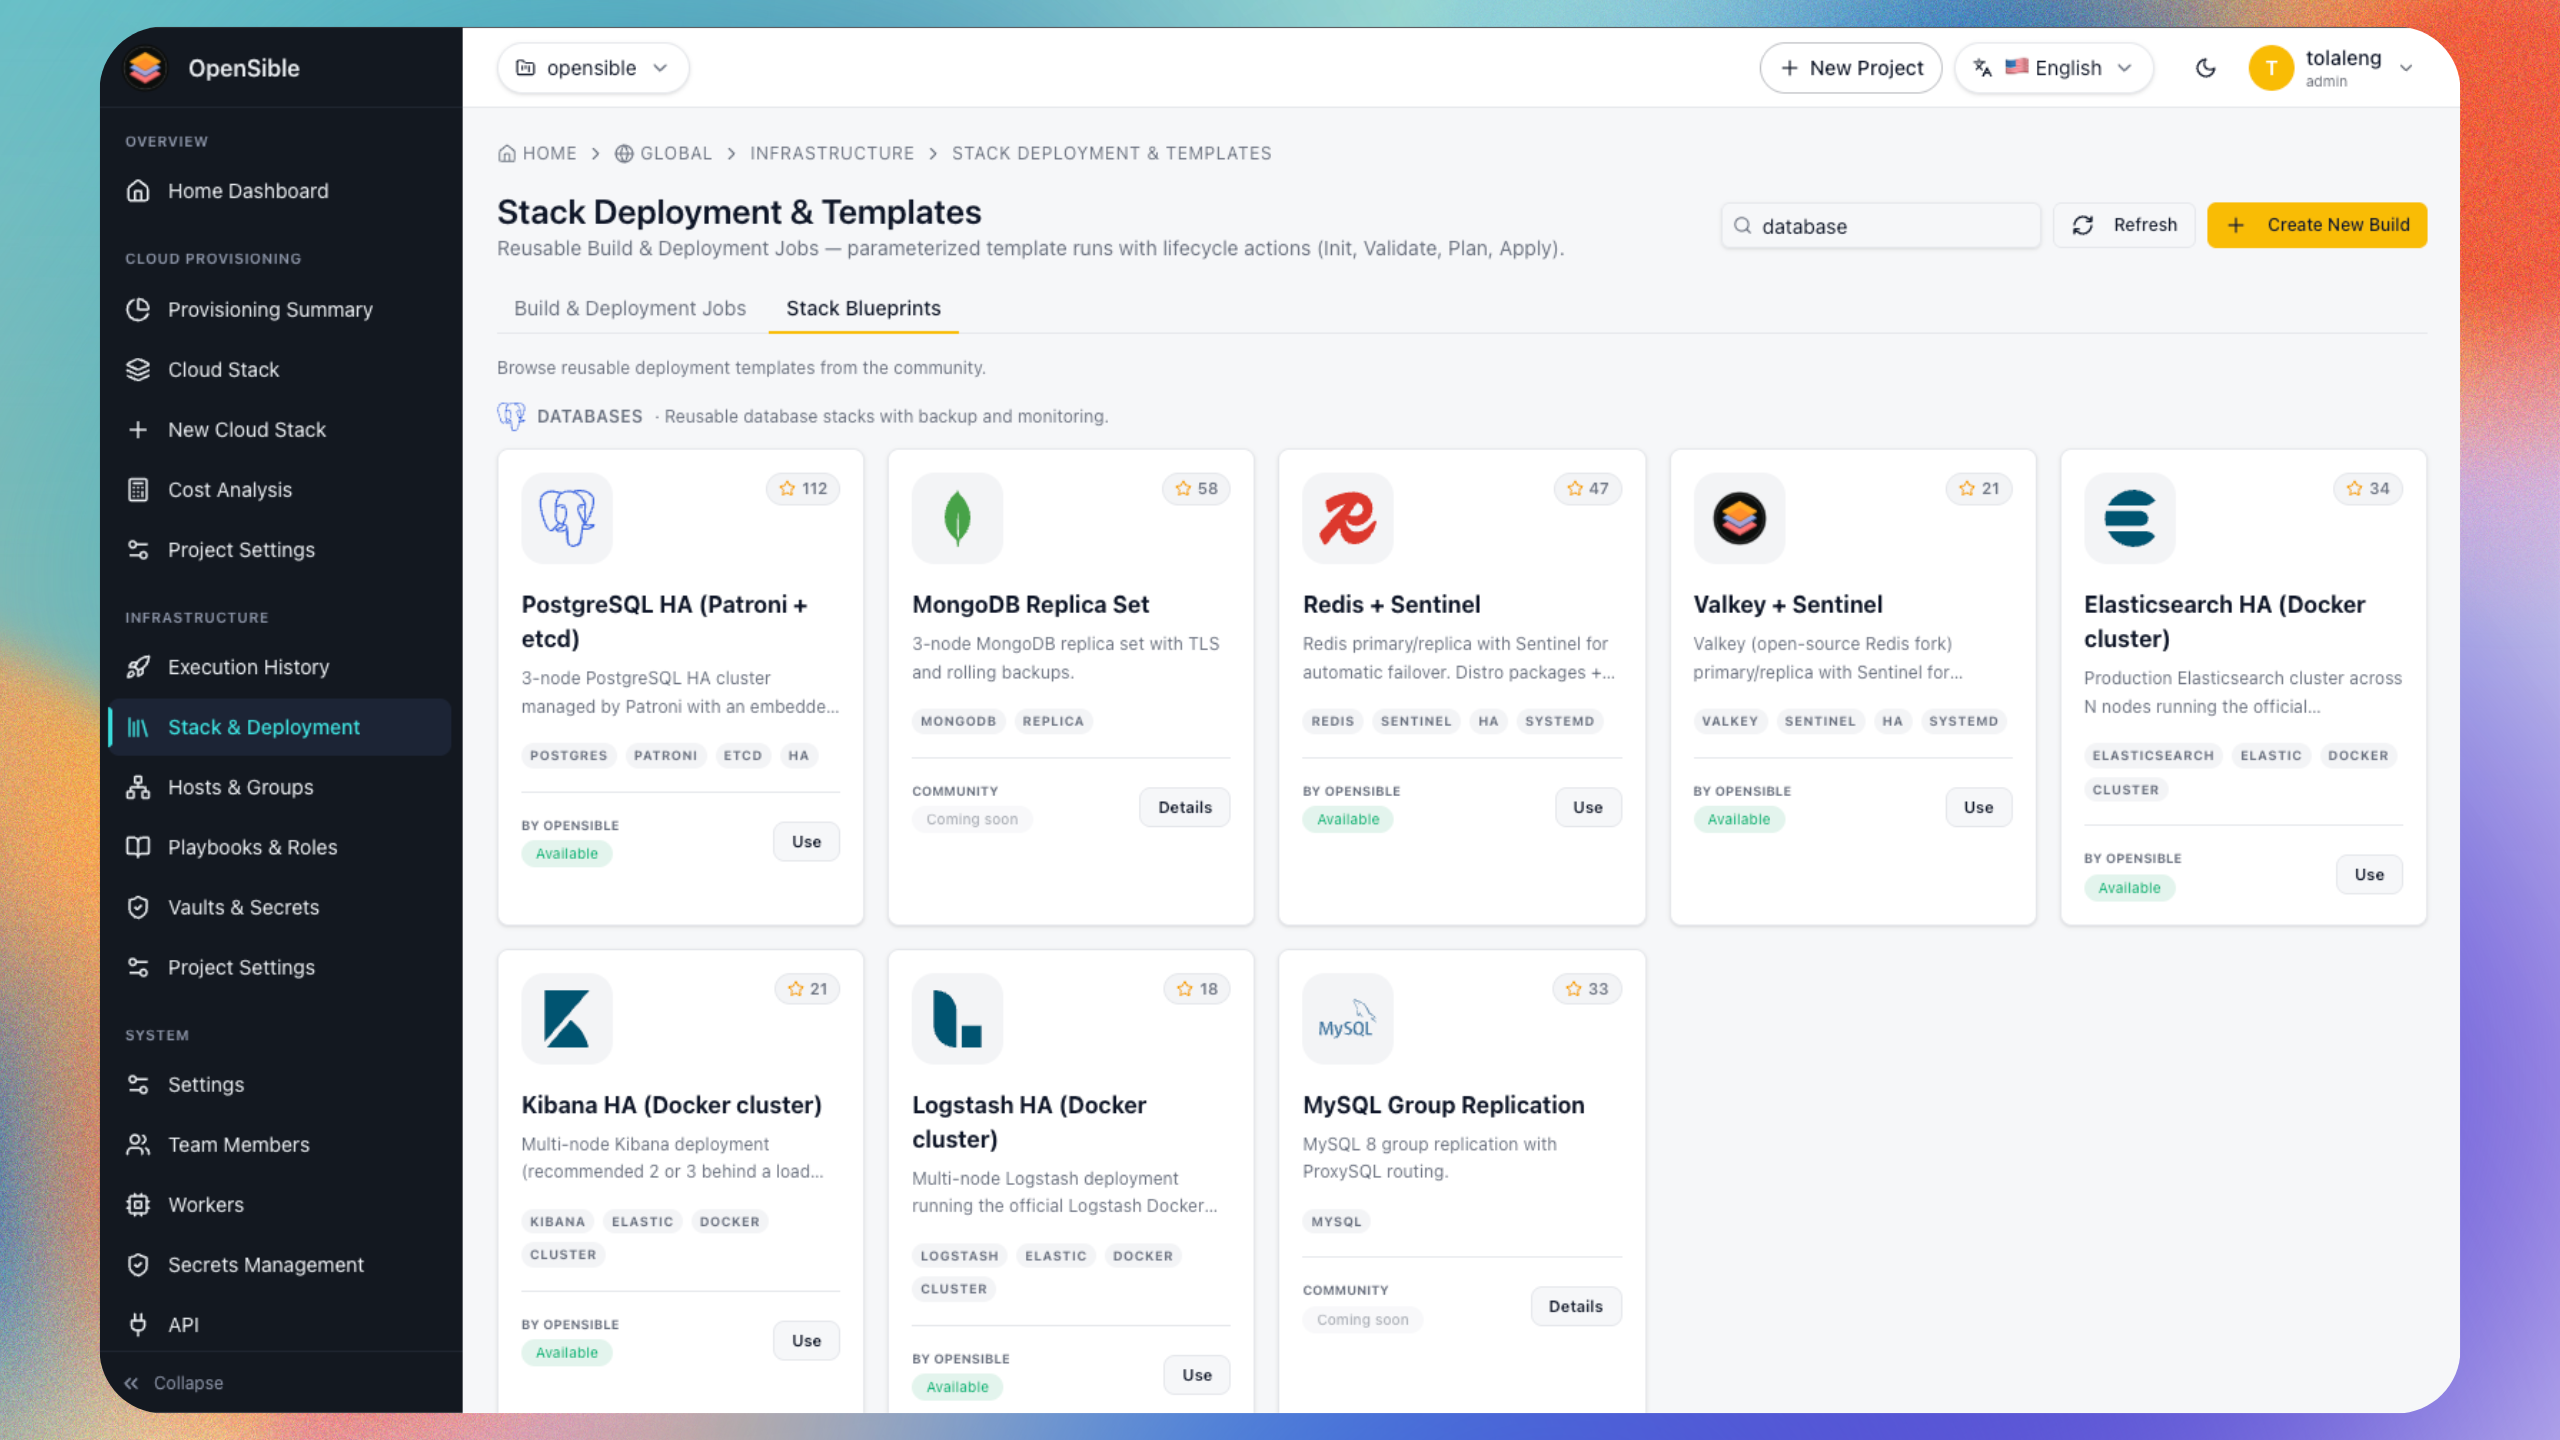Star the Redis + Sentinel blueprint (47)
The image size is (2560, 1440).
coord(1588,489)
